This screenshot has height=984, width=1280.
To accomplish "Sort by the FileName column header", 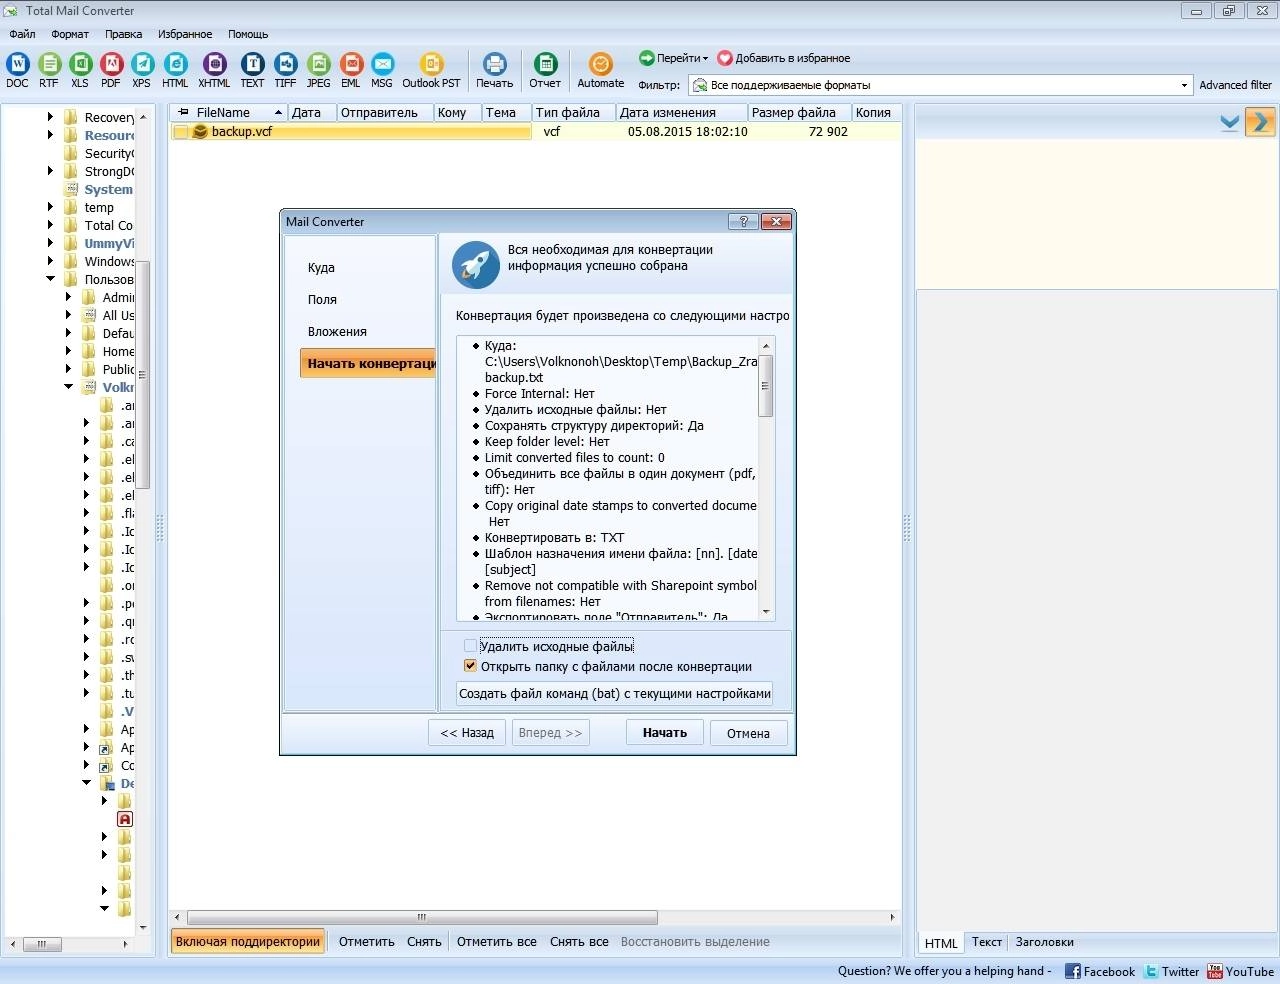I will coord(229,112).
